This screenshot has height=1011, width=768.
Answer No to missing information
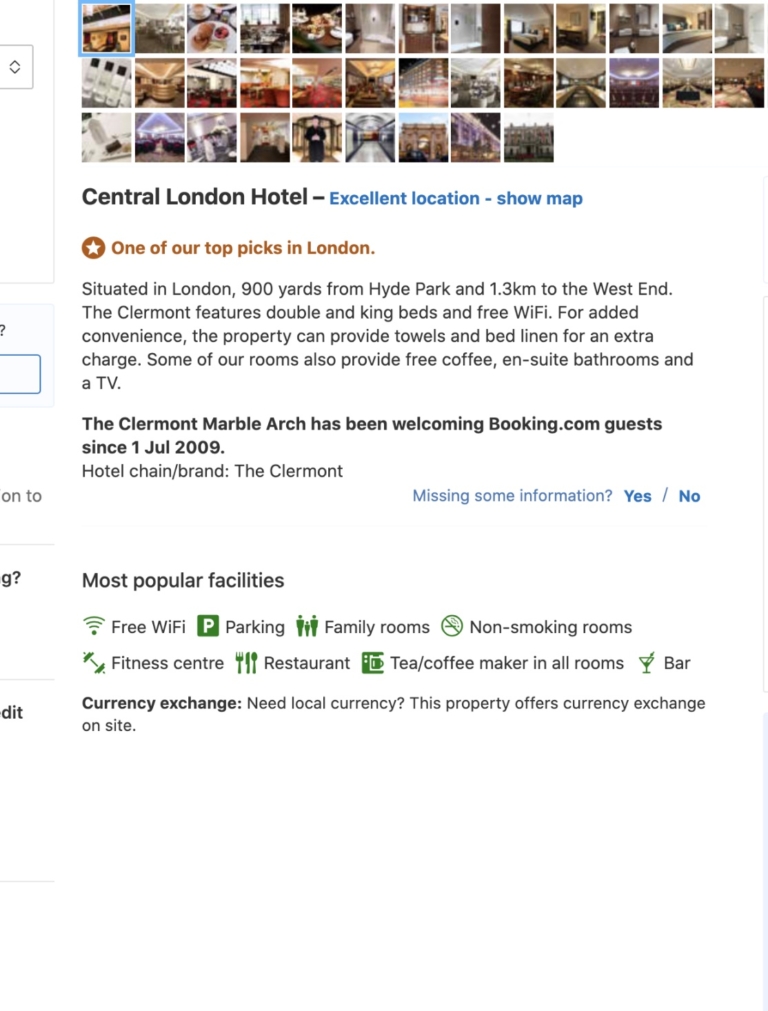pyautogui.click(x=689, y=496)
